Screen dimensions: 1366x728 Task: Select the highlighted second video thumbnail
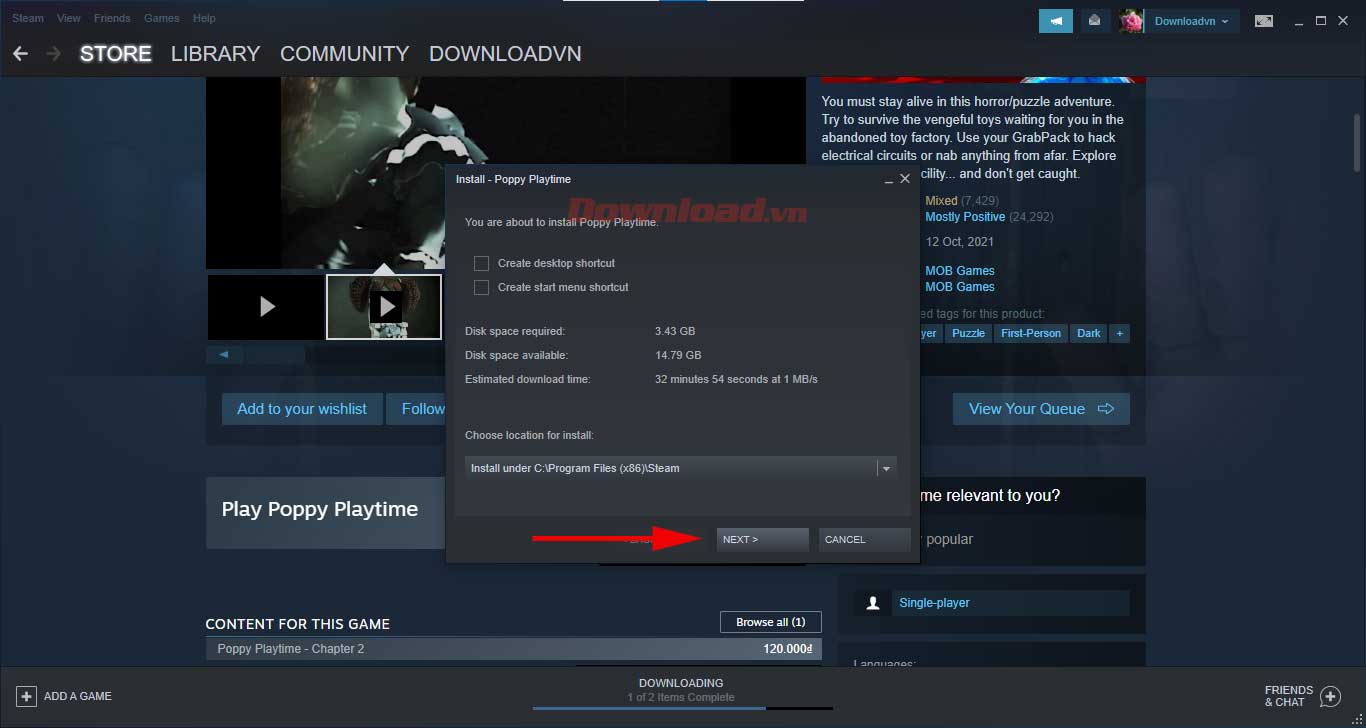(384, 307)
